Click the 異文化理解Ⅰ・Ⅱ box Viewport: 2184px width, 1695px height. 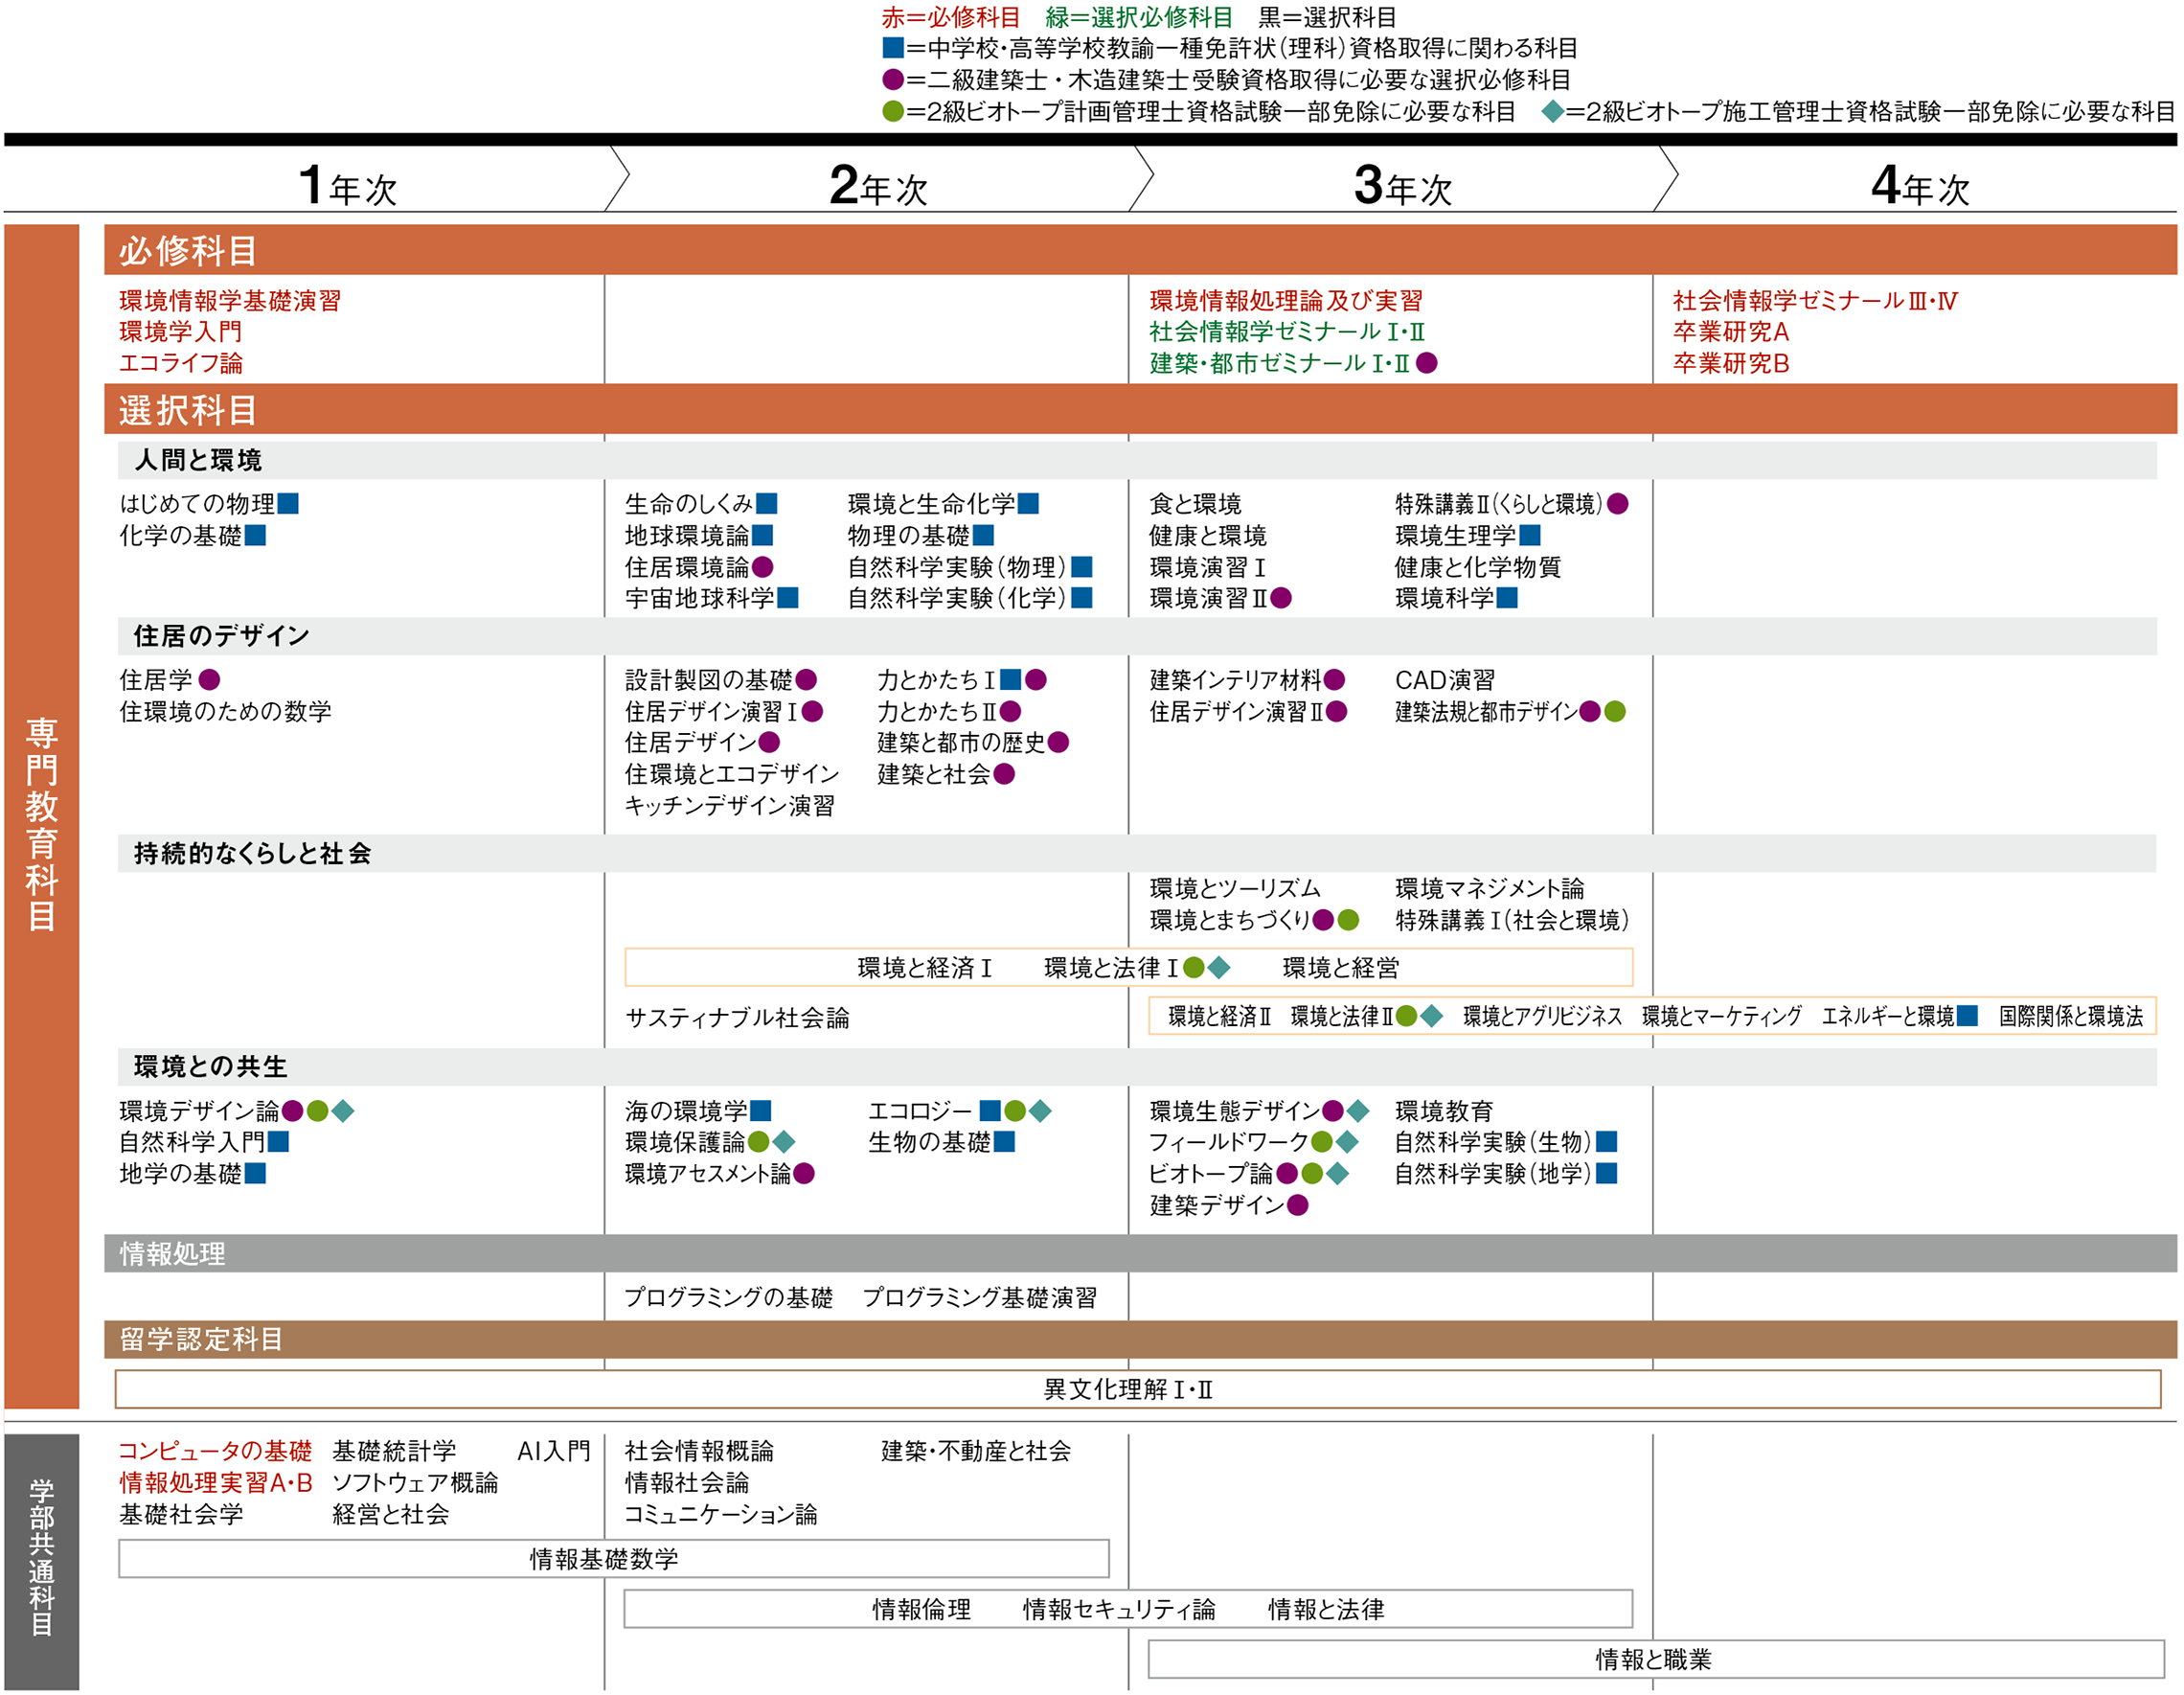(1138, 1389)
